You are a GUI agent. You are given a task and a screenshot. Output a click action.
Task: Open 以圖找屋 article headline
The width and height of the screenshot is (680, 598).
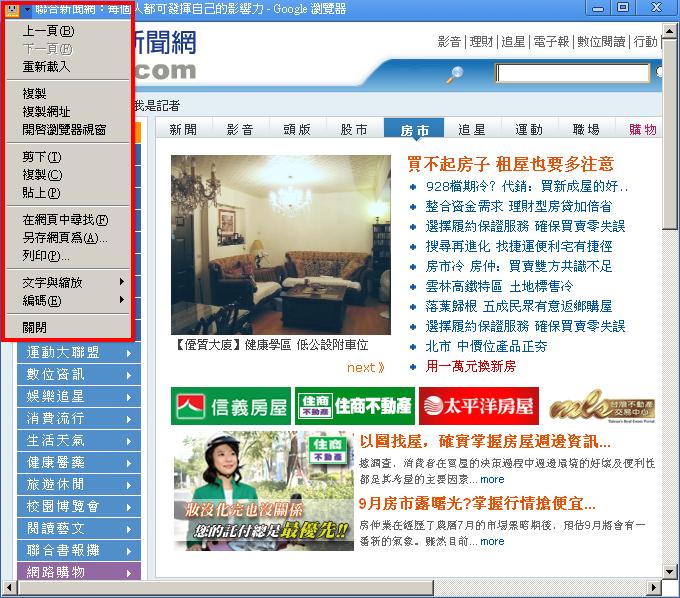coord(485,441)
